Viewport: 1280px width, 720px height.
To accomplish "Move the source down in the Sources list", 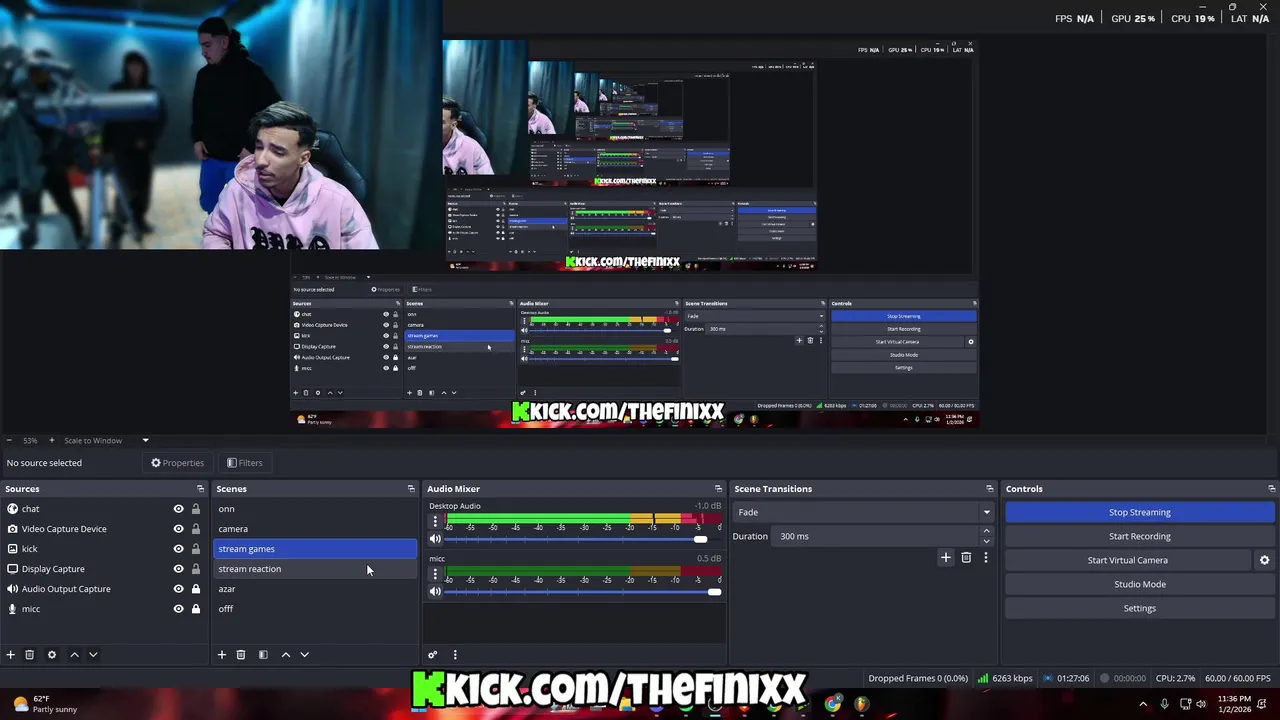I will click(93, 655).
